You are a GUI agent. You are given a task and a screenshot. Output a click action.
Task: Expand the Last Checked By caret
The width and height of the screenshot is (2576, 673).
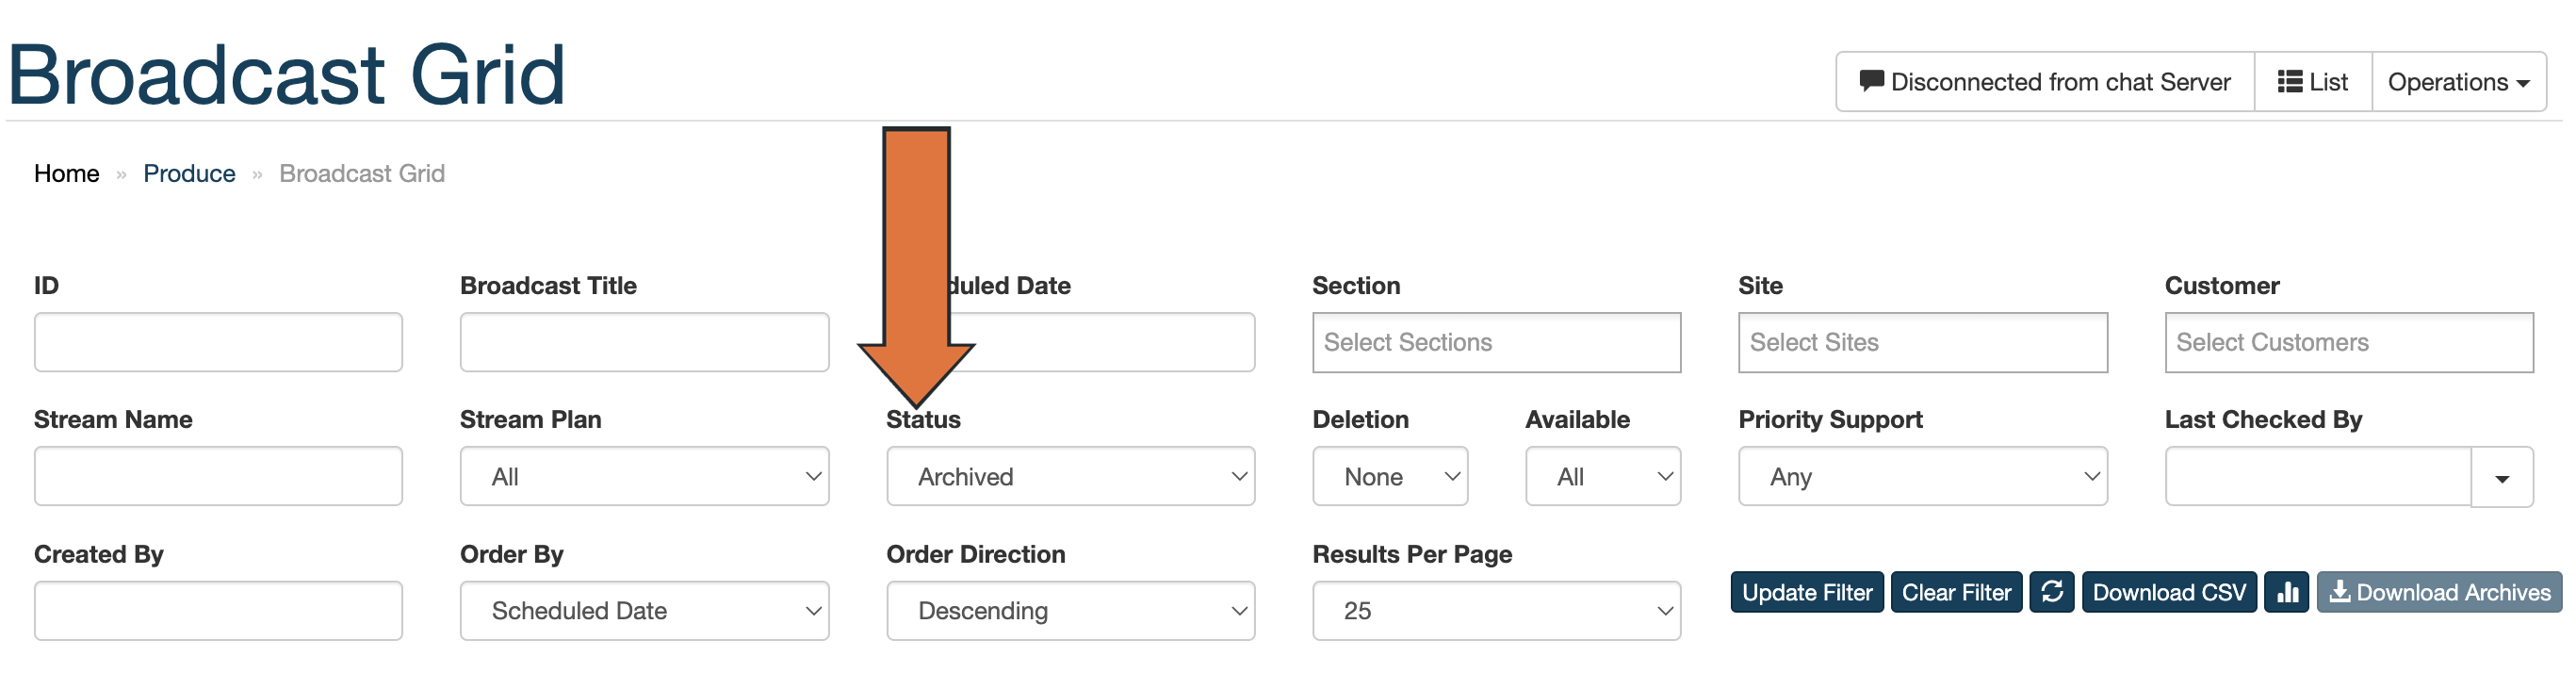click(x=2501, y=478)
